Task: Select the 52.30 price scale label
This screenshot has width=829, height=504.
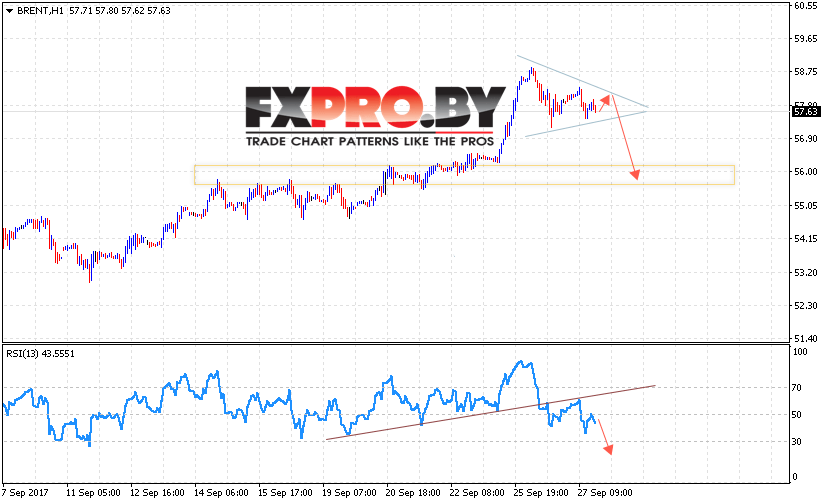Action: (x=806, y=306)
